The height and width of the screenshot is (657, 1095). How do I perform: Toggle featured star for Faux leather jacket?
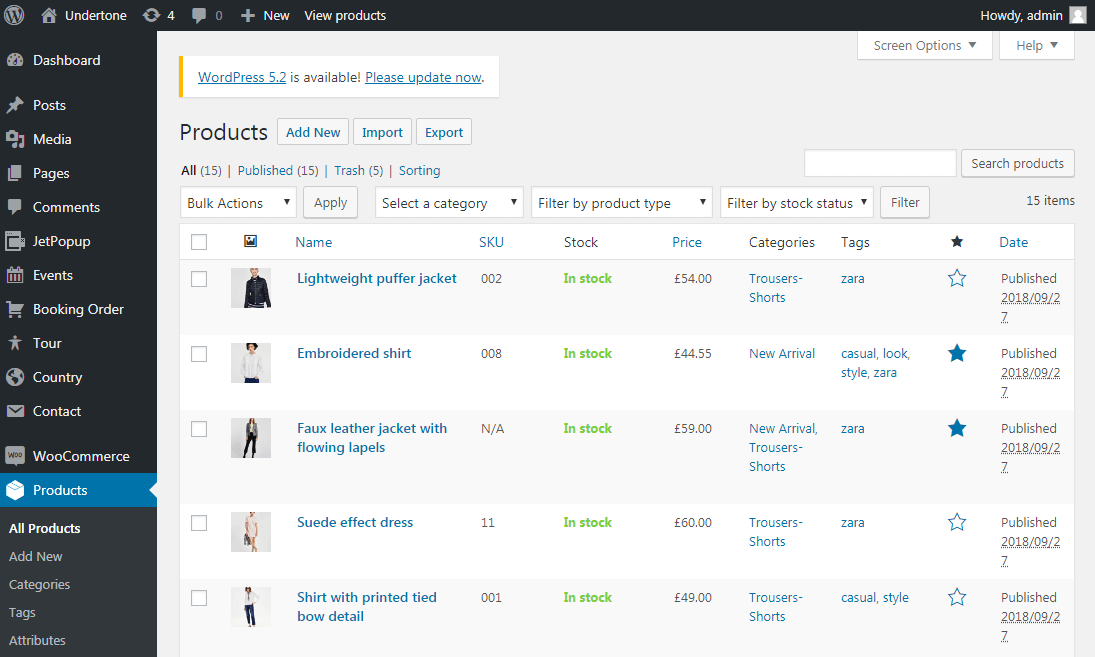click(957, 428)
